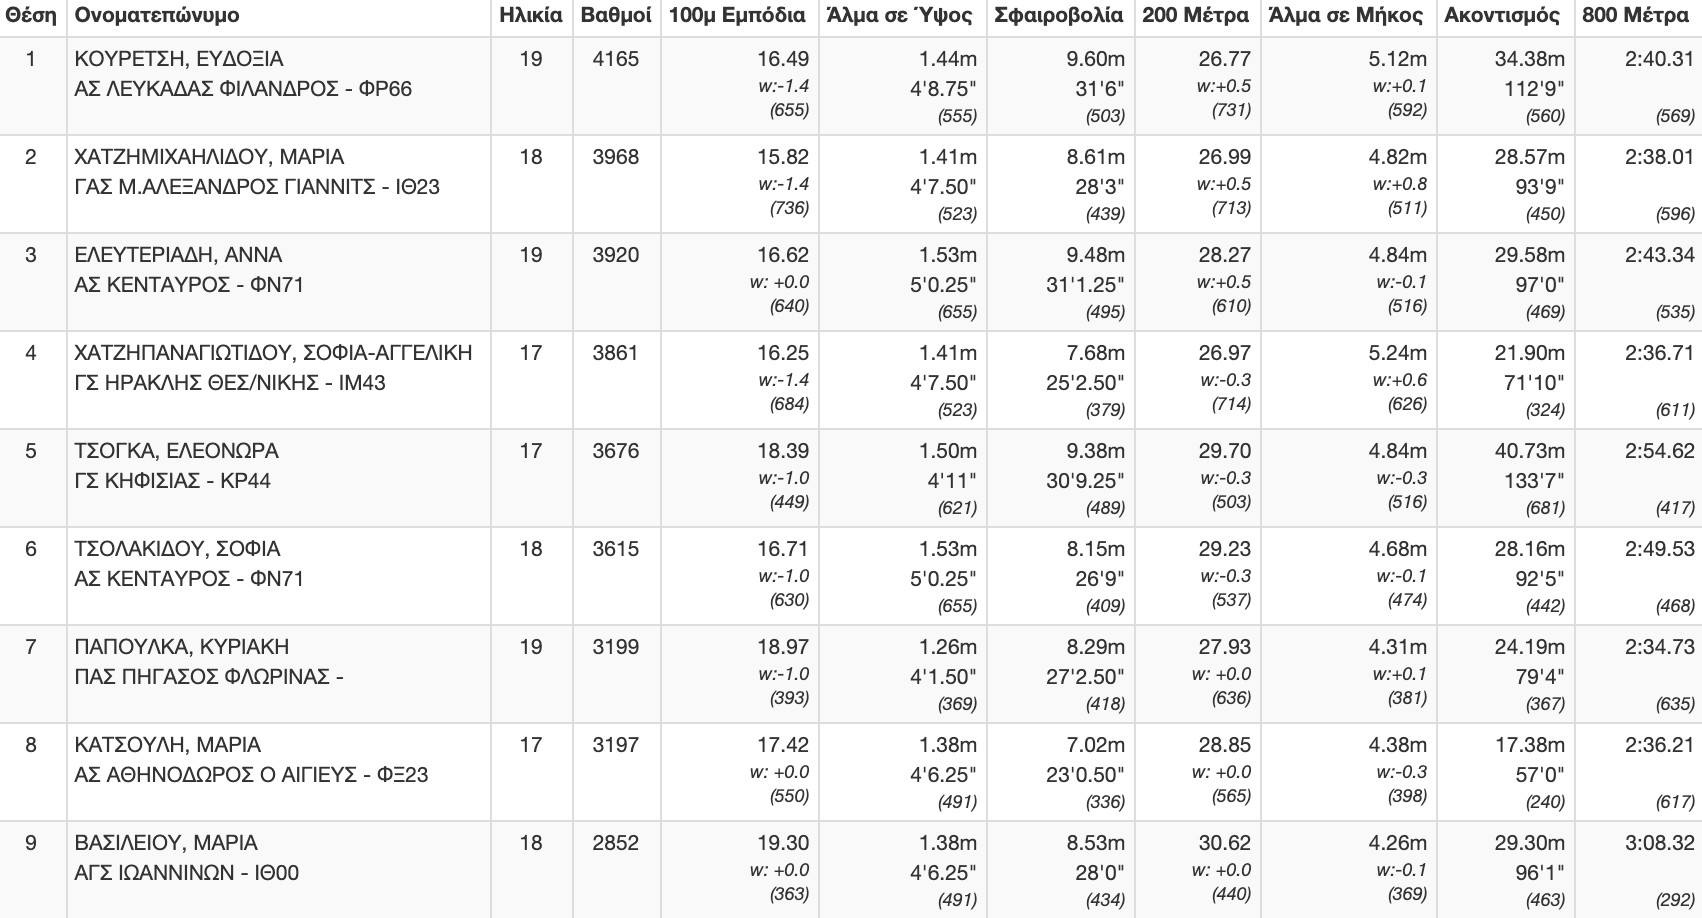This screenshot has height=918, width=1702.
Task: Click the club ΑΣ ΚΕΝΤΑΥΡΟΣ - ΦΝ71 under ΕΛΕΥΘΕΡΙΑΔΗ
Action: (x=189, y=285)
